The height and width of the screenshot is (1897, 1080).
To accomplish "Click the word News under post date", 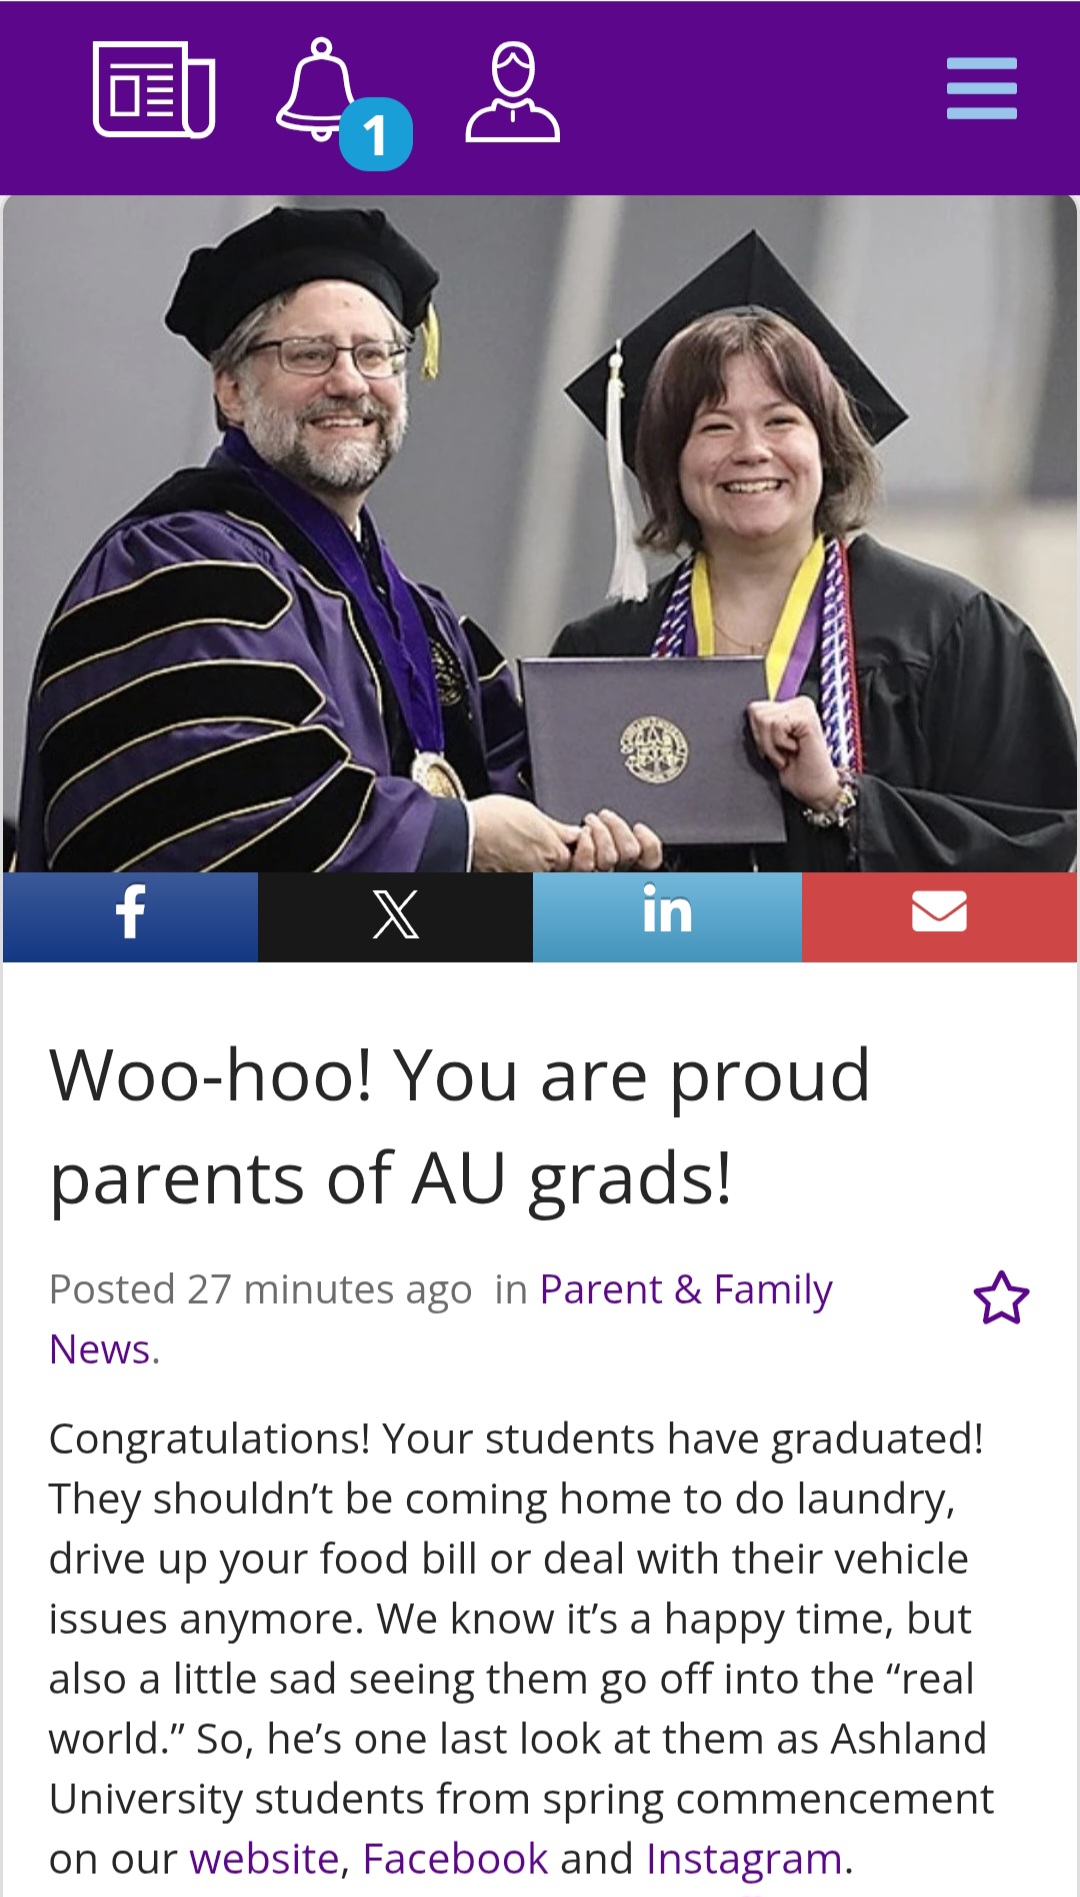I will (100, 1350).
